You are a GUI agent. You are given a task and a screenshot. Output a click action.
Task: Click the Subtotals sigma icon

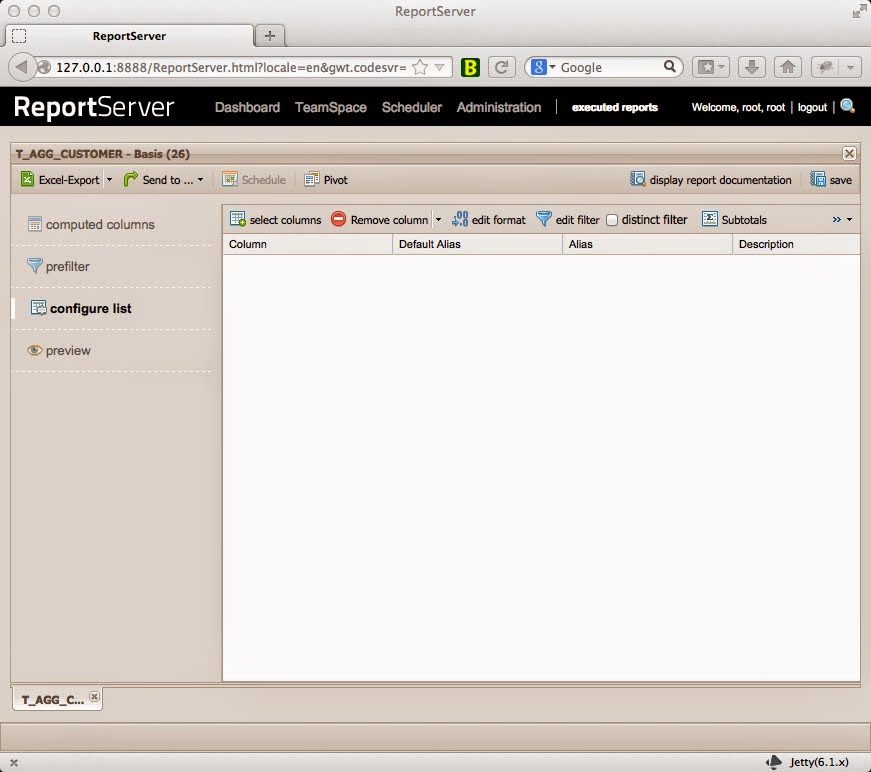coord(709,219)
